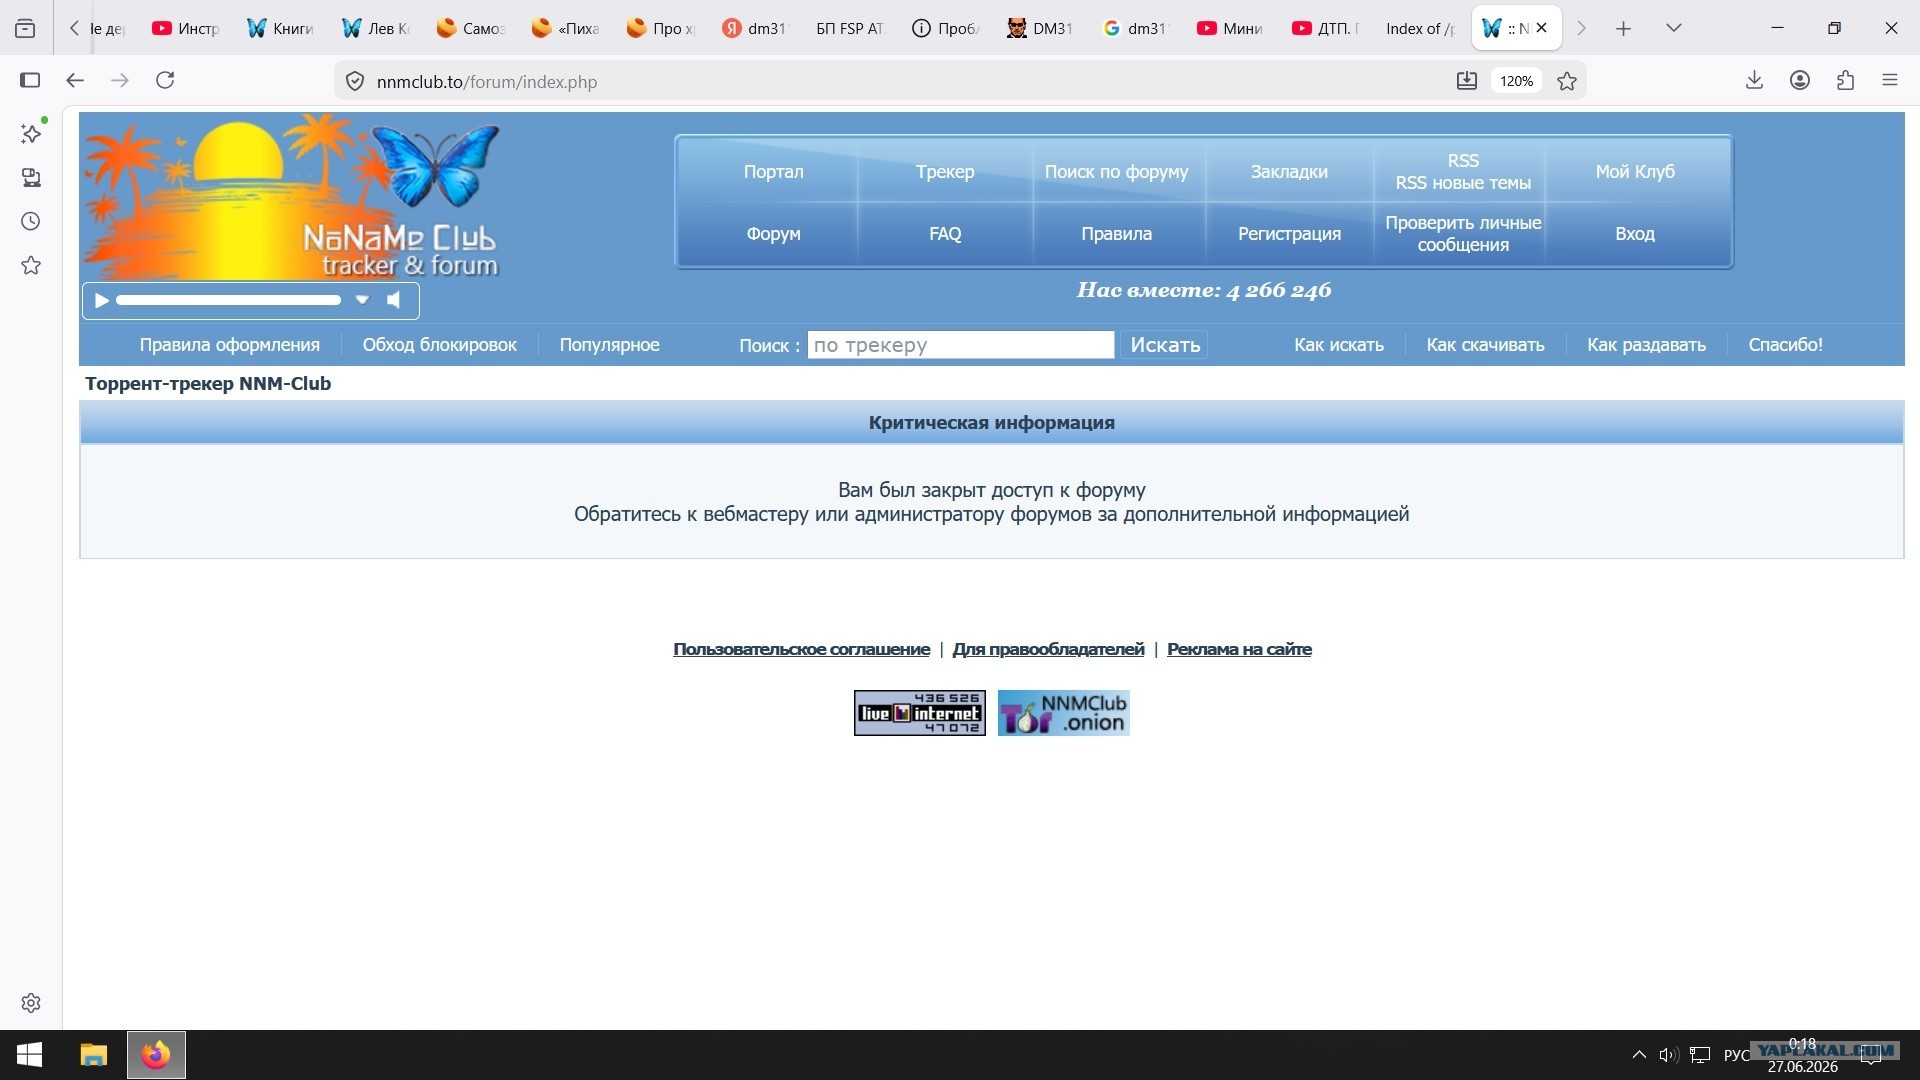Switch to the Google 'dm31' tab
This screenshot has width=1920, height=1080.
tap(1136, 28)
